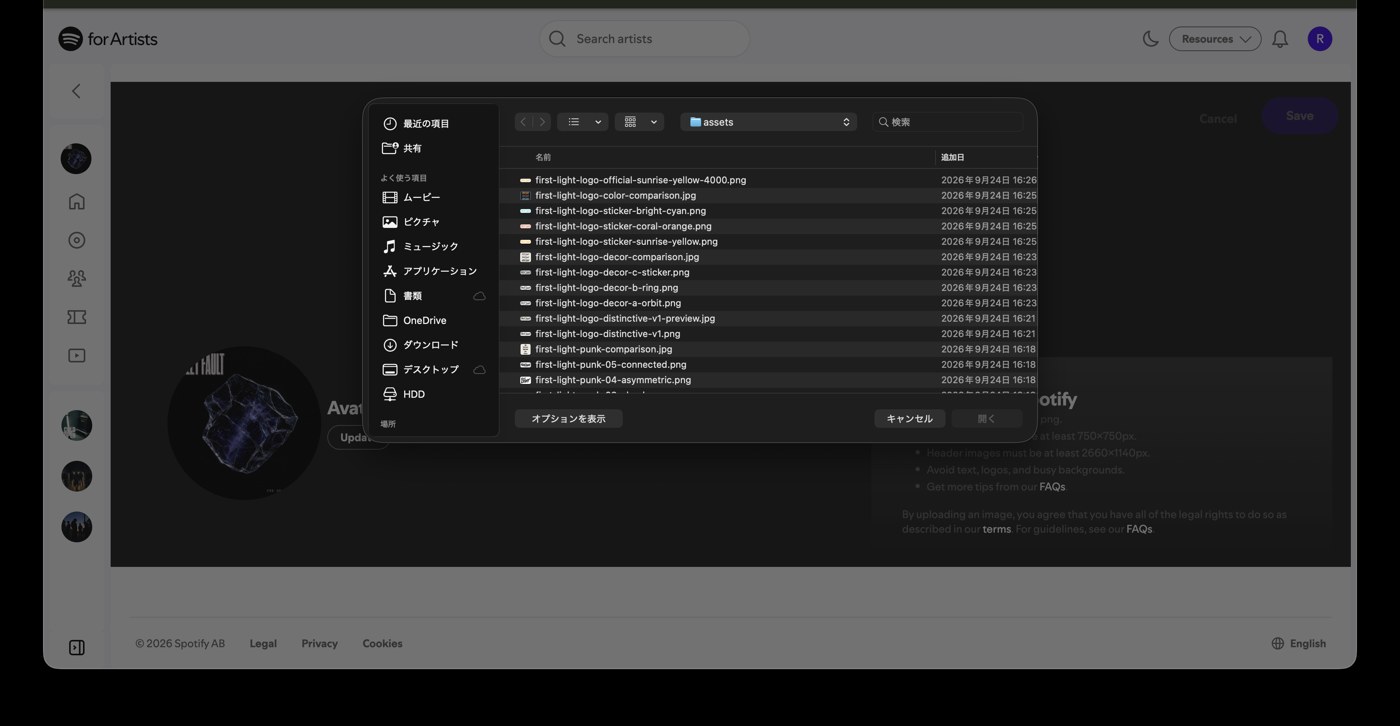The height and width of the screenshot is (726, 1400).
Task: Open the Resources dropdown
Action: (x=1215, y=39)
